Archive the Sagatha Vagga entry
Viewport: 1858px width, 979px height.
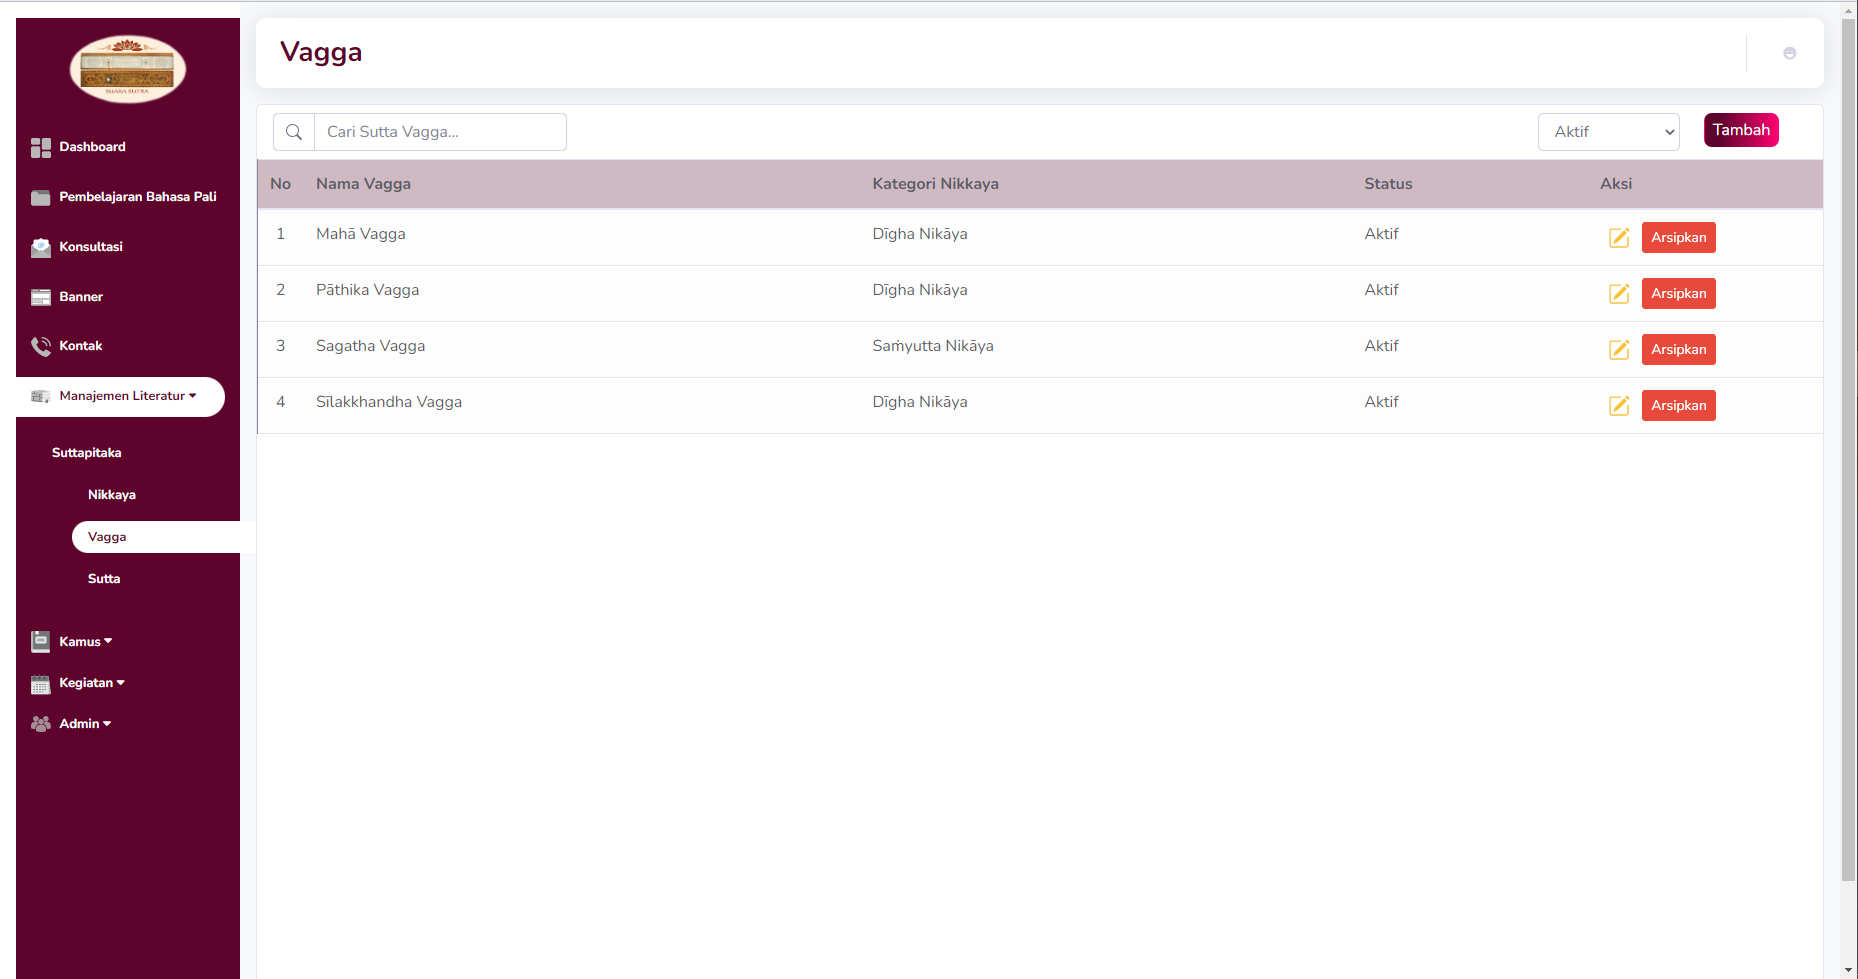tap(1678, 350)
